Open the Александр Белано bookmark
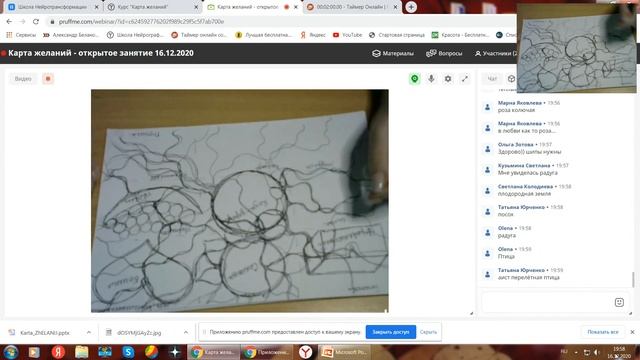640x360 pixels. [x=71, y=35]
